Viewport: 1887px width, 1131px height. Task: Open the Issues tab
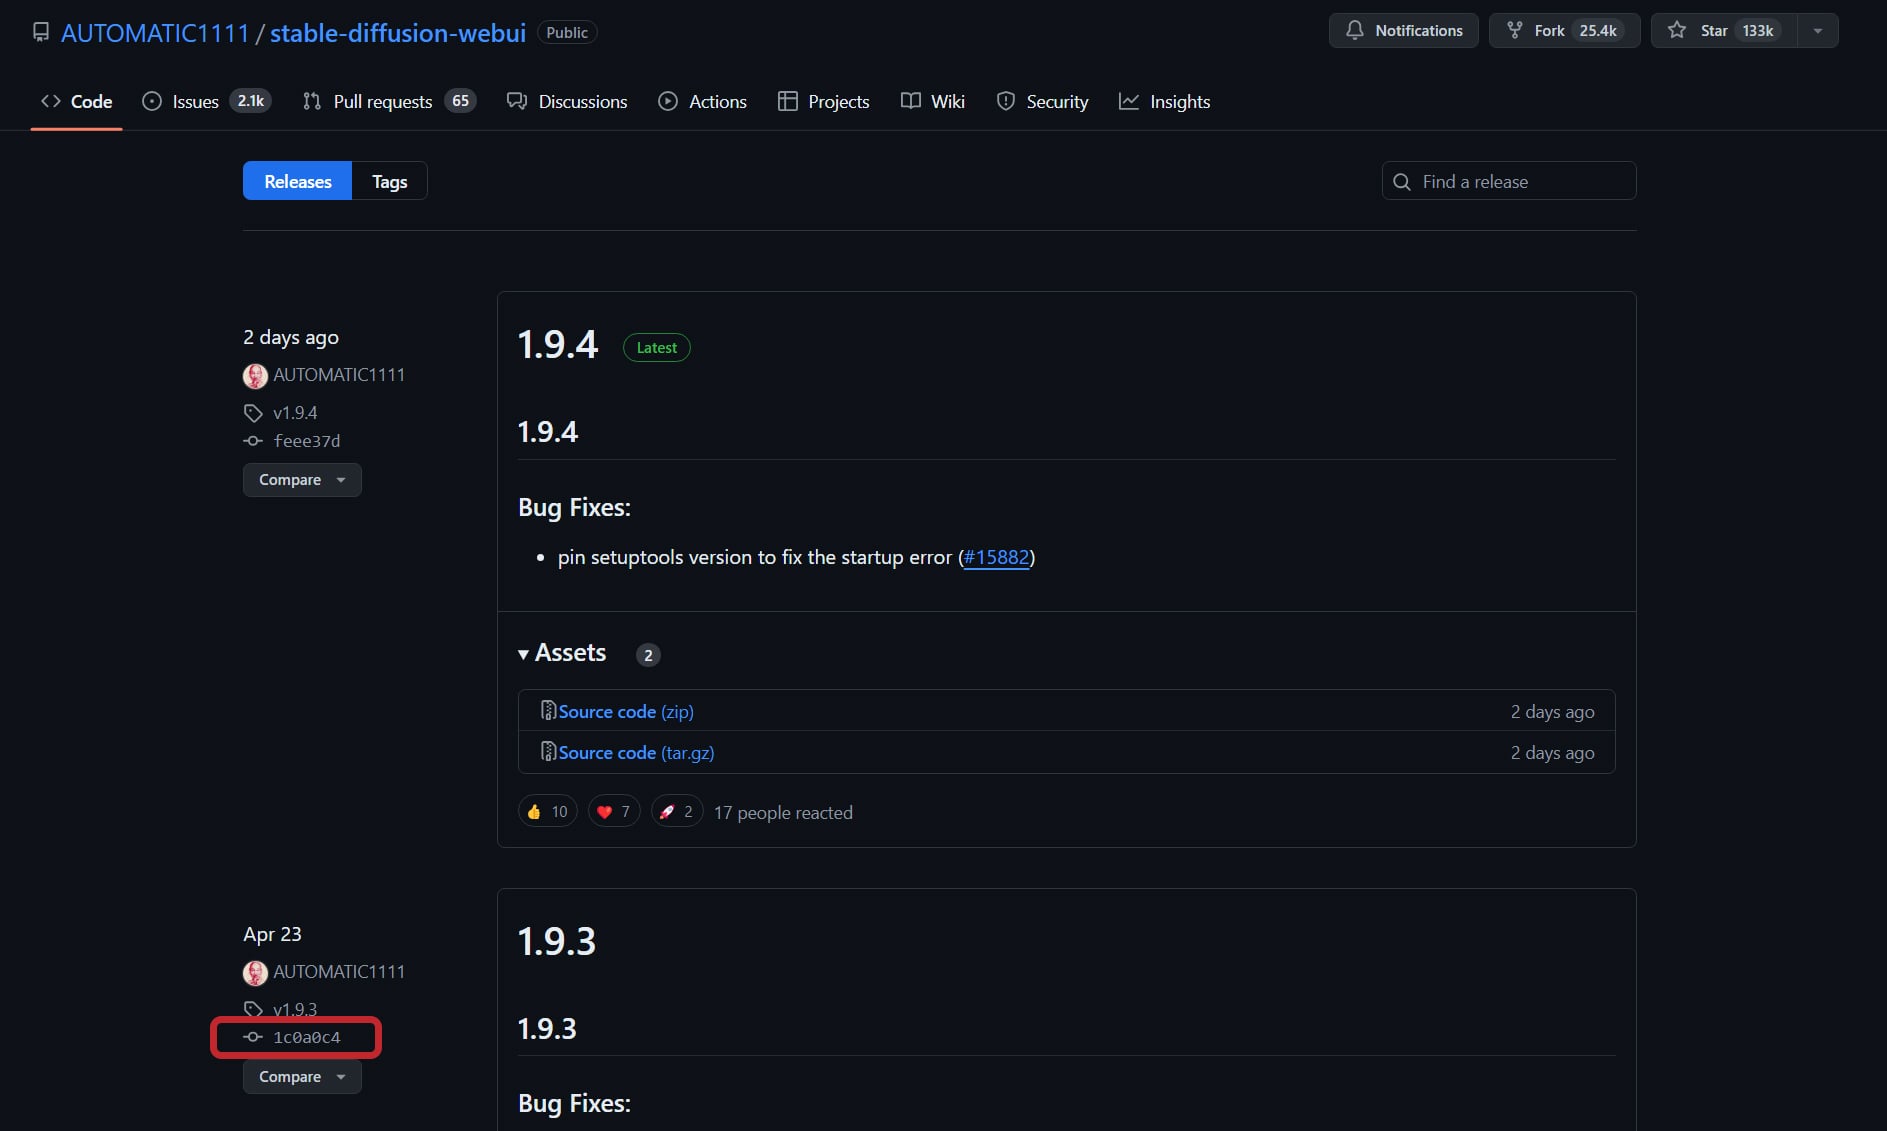click(x=206, y=101)
